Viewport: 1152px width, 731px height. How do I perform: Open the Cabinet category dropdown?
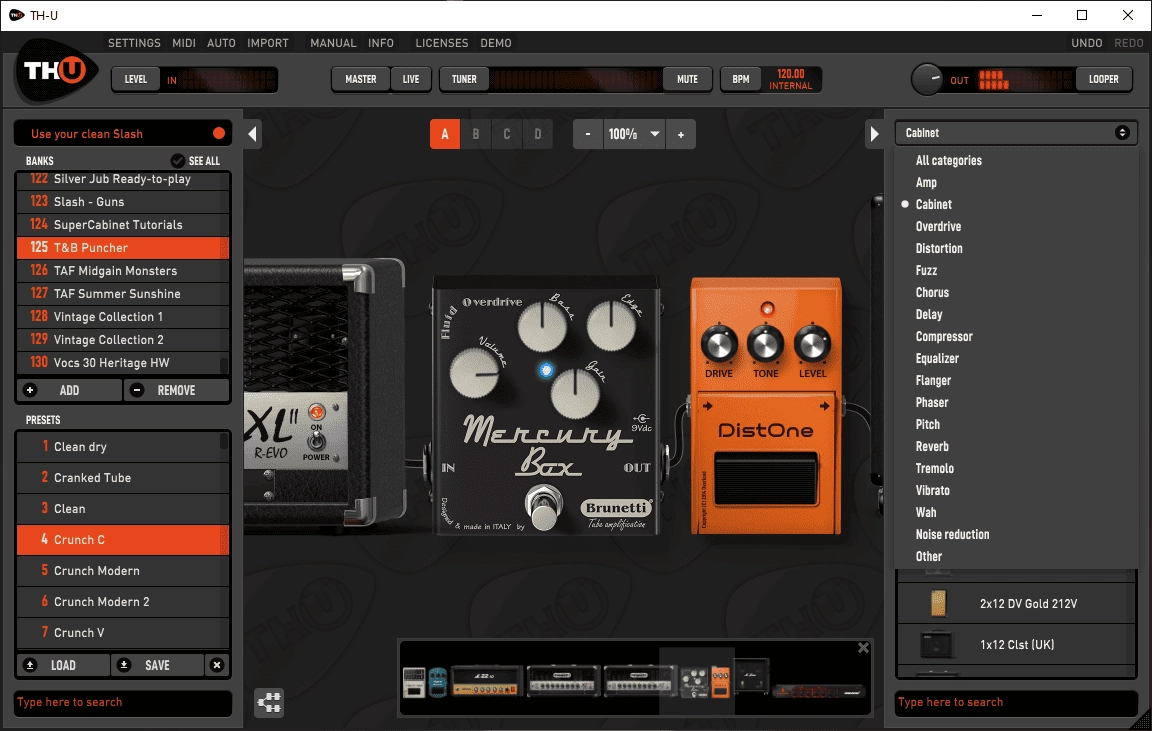[x=1016, y=133]
